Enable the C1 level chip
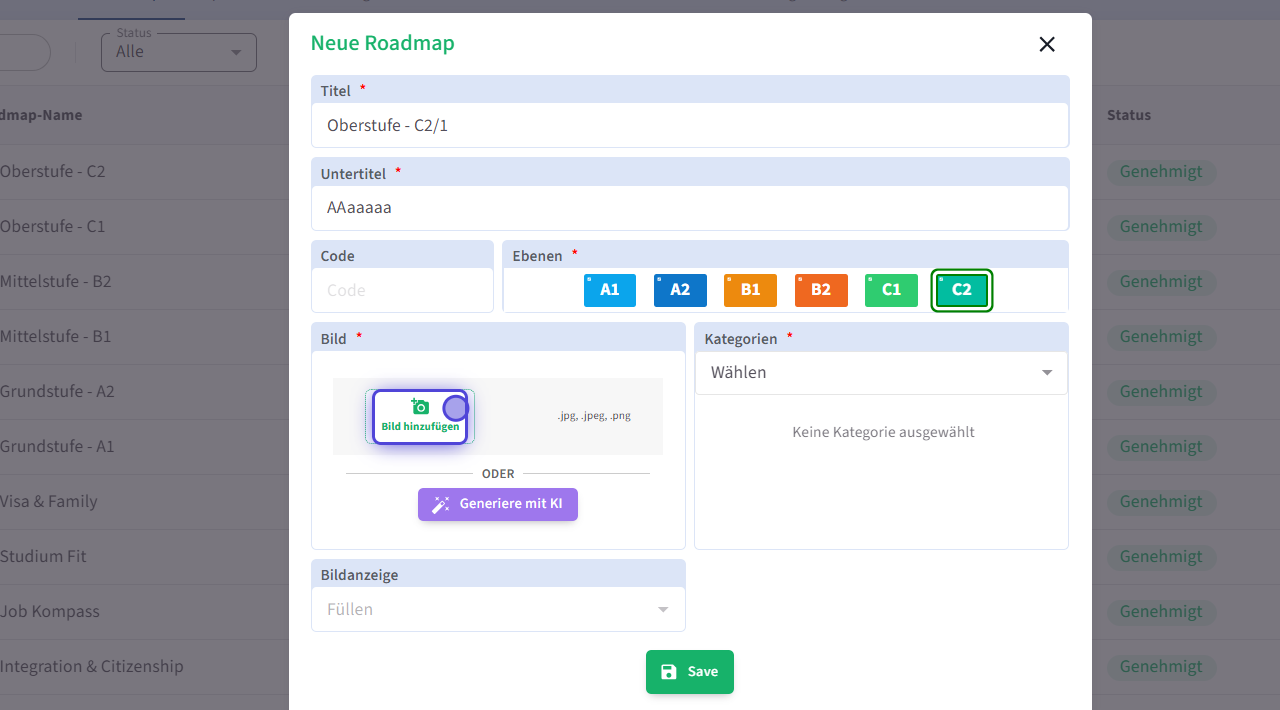The width and height of the screenshot is (1280, 710). tap(891, 290)
